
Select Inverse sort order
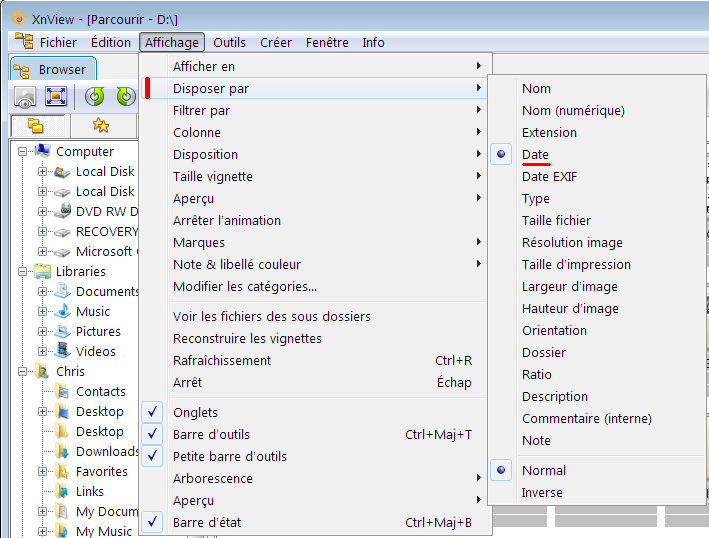(x=597, y=492)
